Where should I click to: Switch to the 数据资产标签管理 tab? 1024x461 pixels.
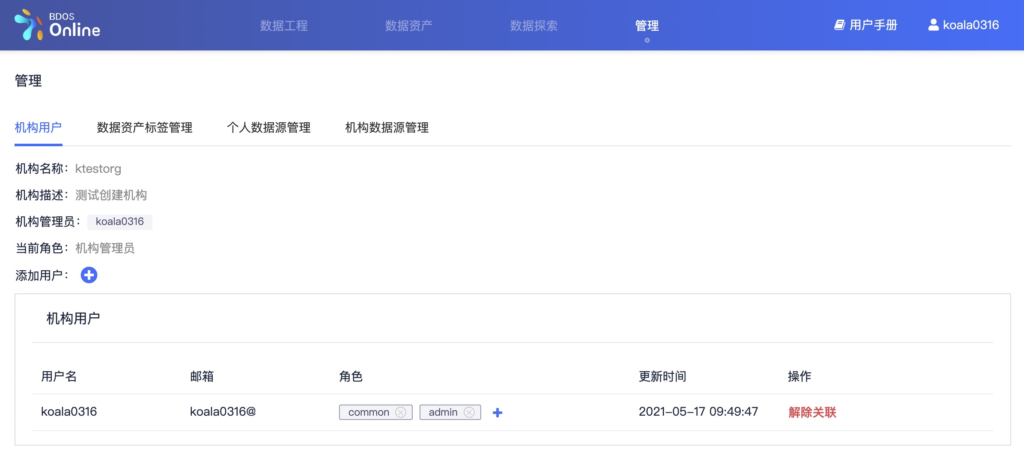tap(144, 127)
